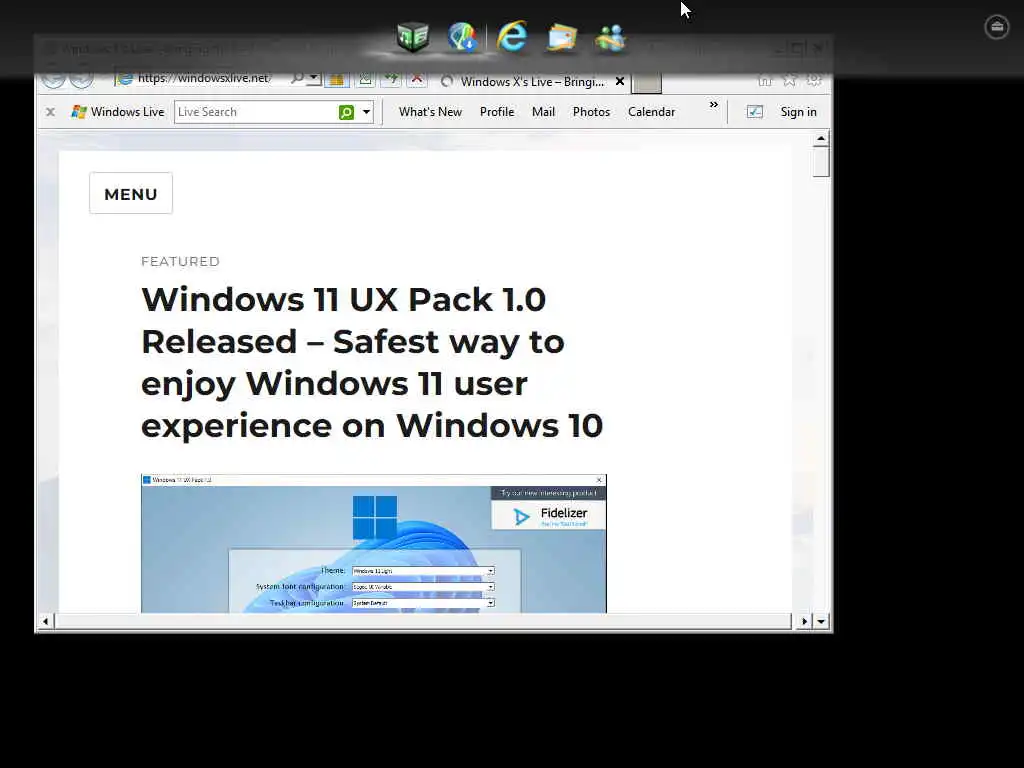Click the browser home icon
This screenshot has height=768, width=1024.
point(765,80)
